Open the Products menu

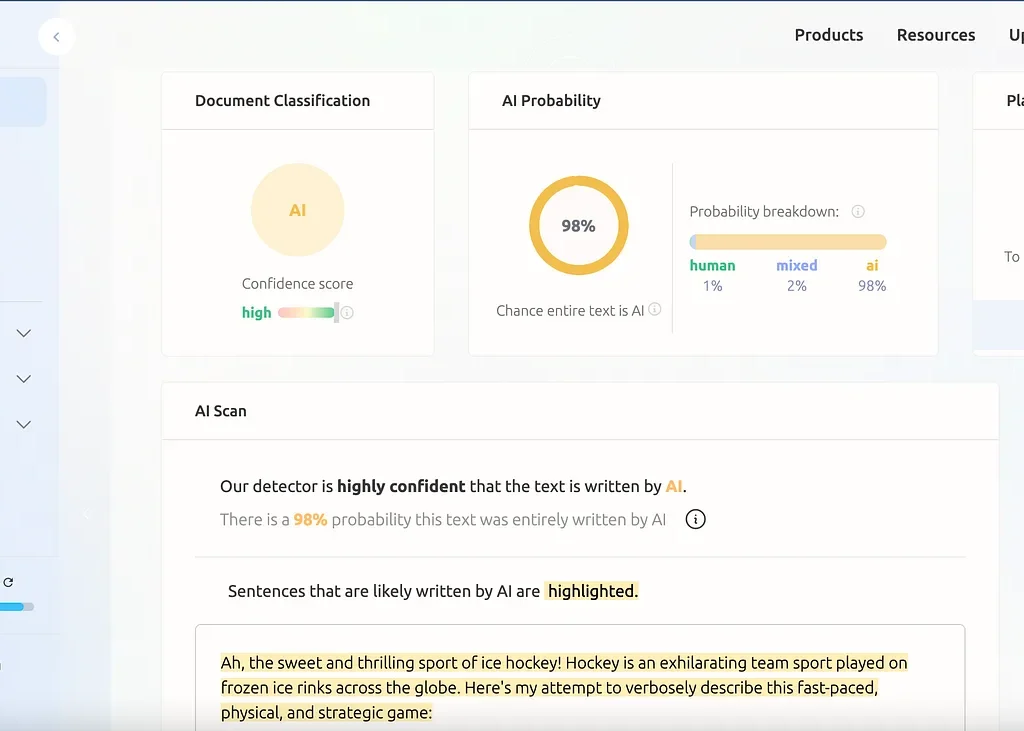(829, 35)
